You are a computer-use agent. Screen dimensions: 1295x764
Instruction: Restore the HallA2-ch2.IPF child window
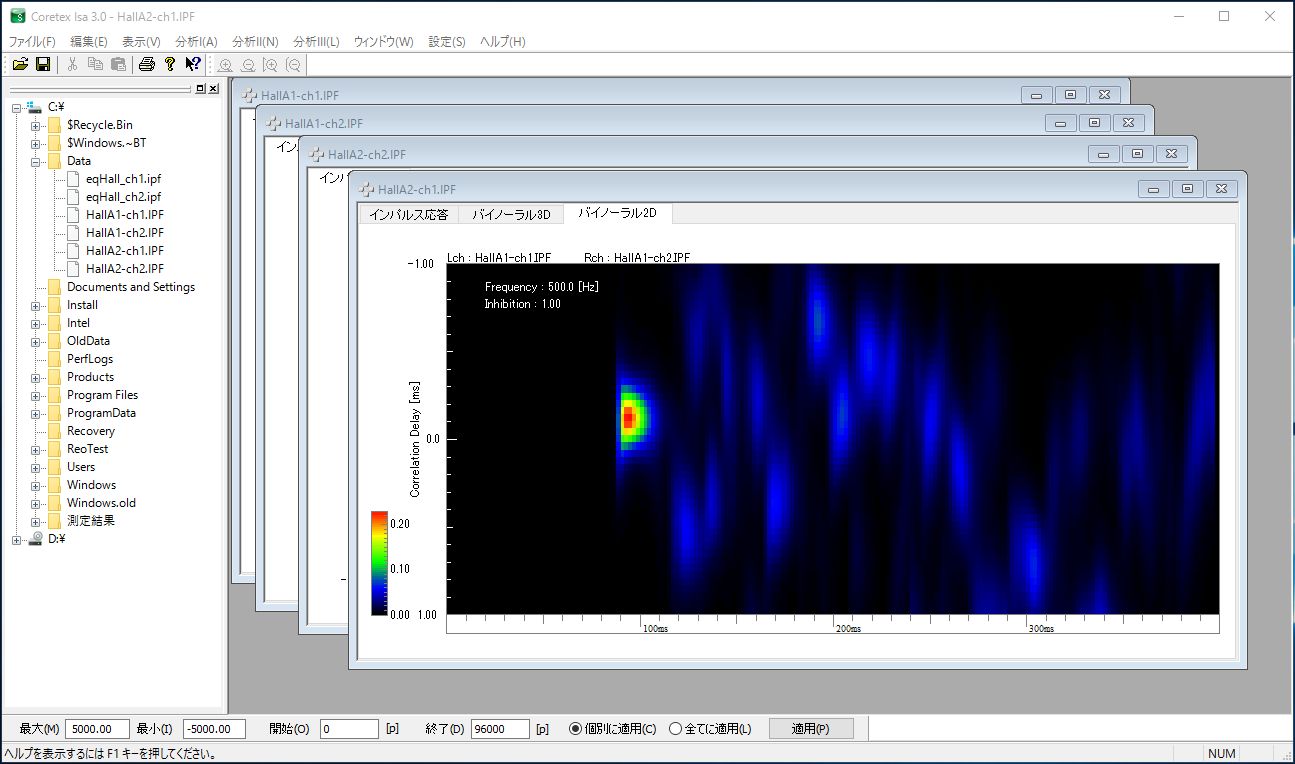(x=1137, y=154)
